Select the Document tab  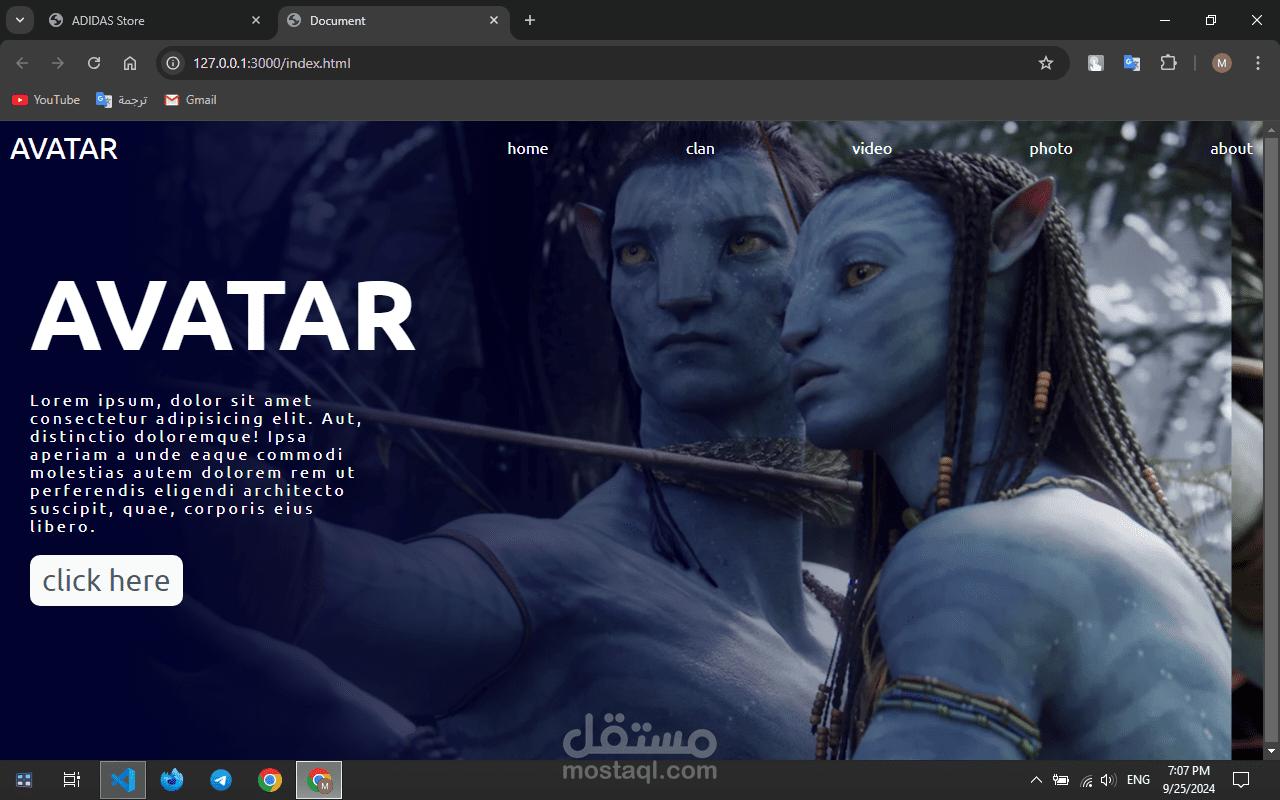pyautogui.click(x=393, y=20)
